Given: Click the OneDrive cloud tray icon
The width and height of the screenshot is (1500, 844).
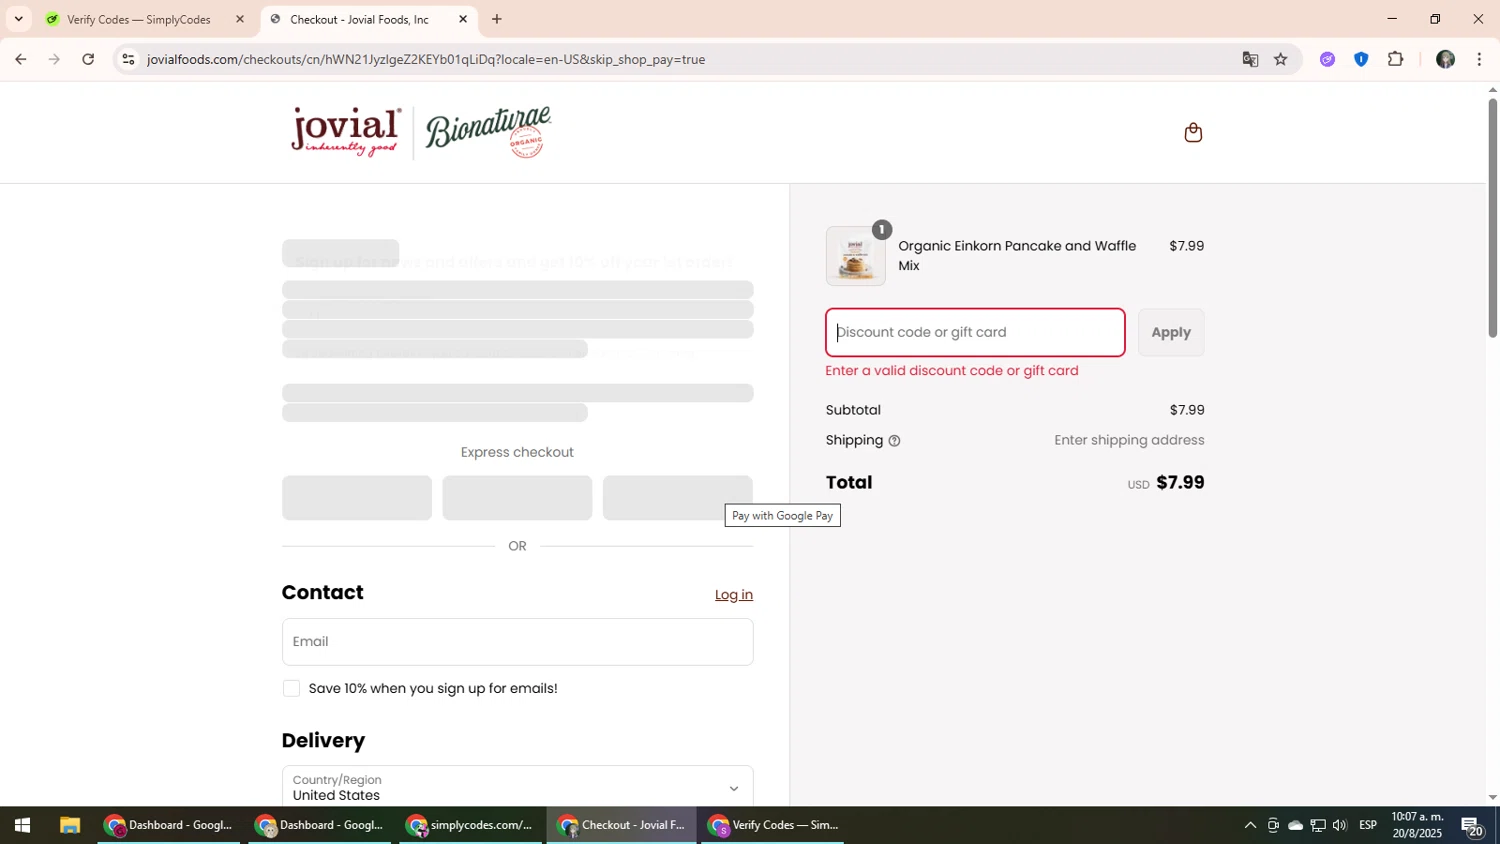Looking at the screenshot, I should click(x=1295, y=826).
